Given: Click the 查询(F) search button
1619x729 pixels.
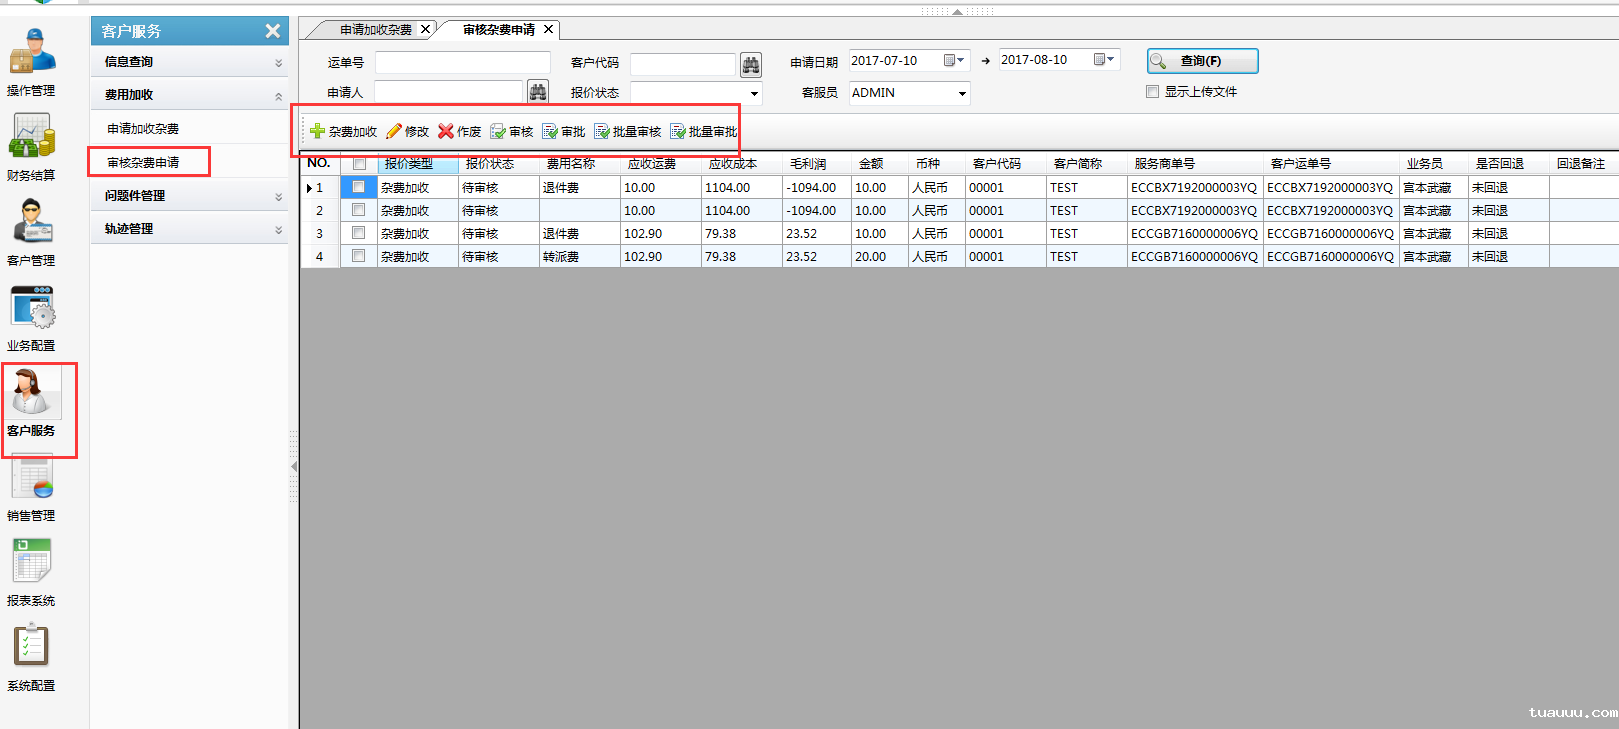Looking at the screenshot, I should [1202, 61].
